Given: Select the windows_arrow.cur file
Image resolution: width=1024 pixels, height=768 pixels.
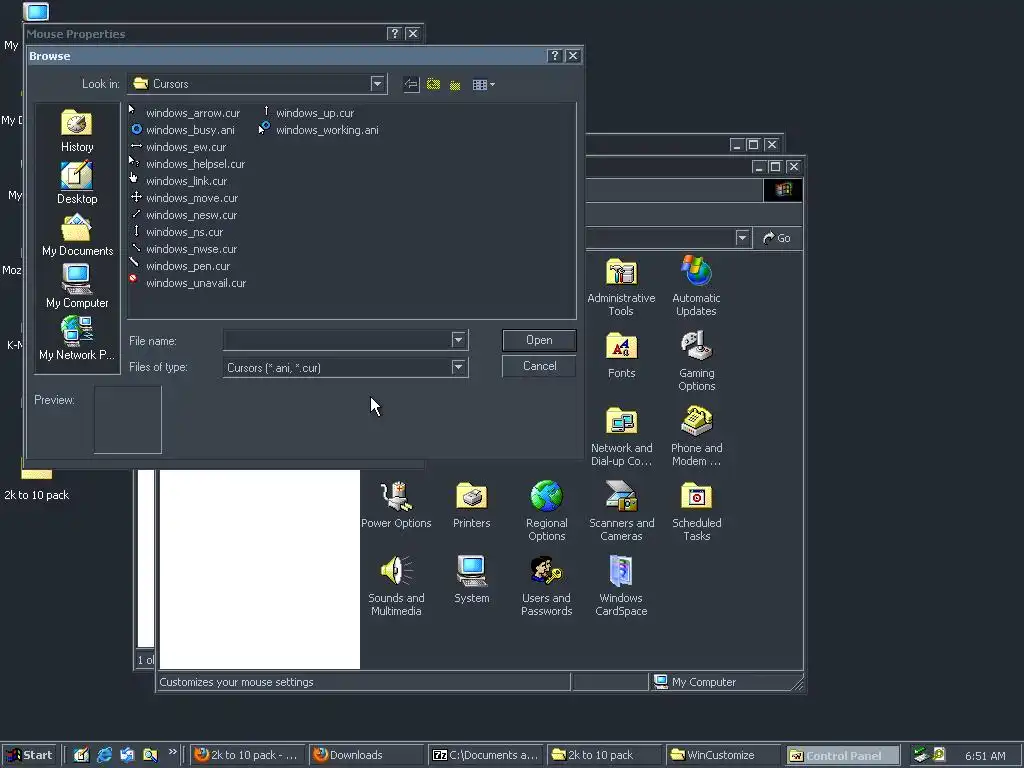Looking at the screenshot, I should coord(185,113).
